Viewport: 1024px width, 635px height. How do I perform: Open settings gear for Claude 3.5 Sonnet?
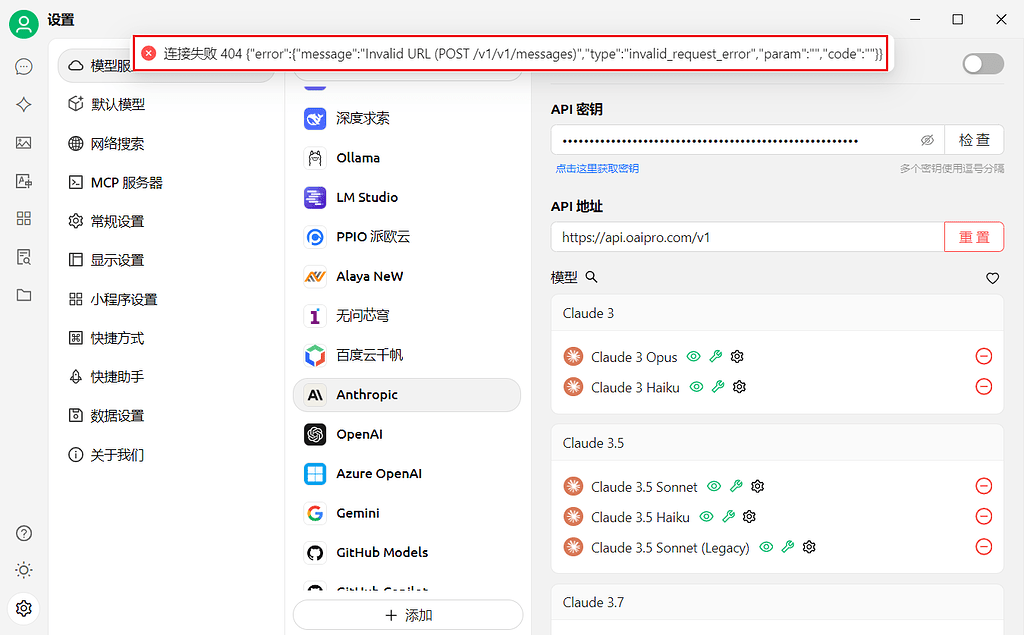coord(758,486)
